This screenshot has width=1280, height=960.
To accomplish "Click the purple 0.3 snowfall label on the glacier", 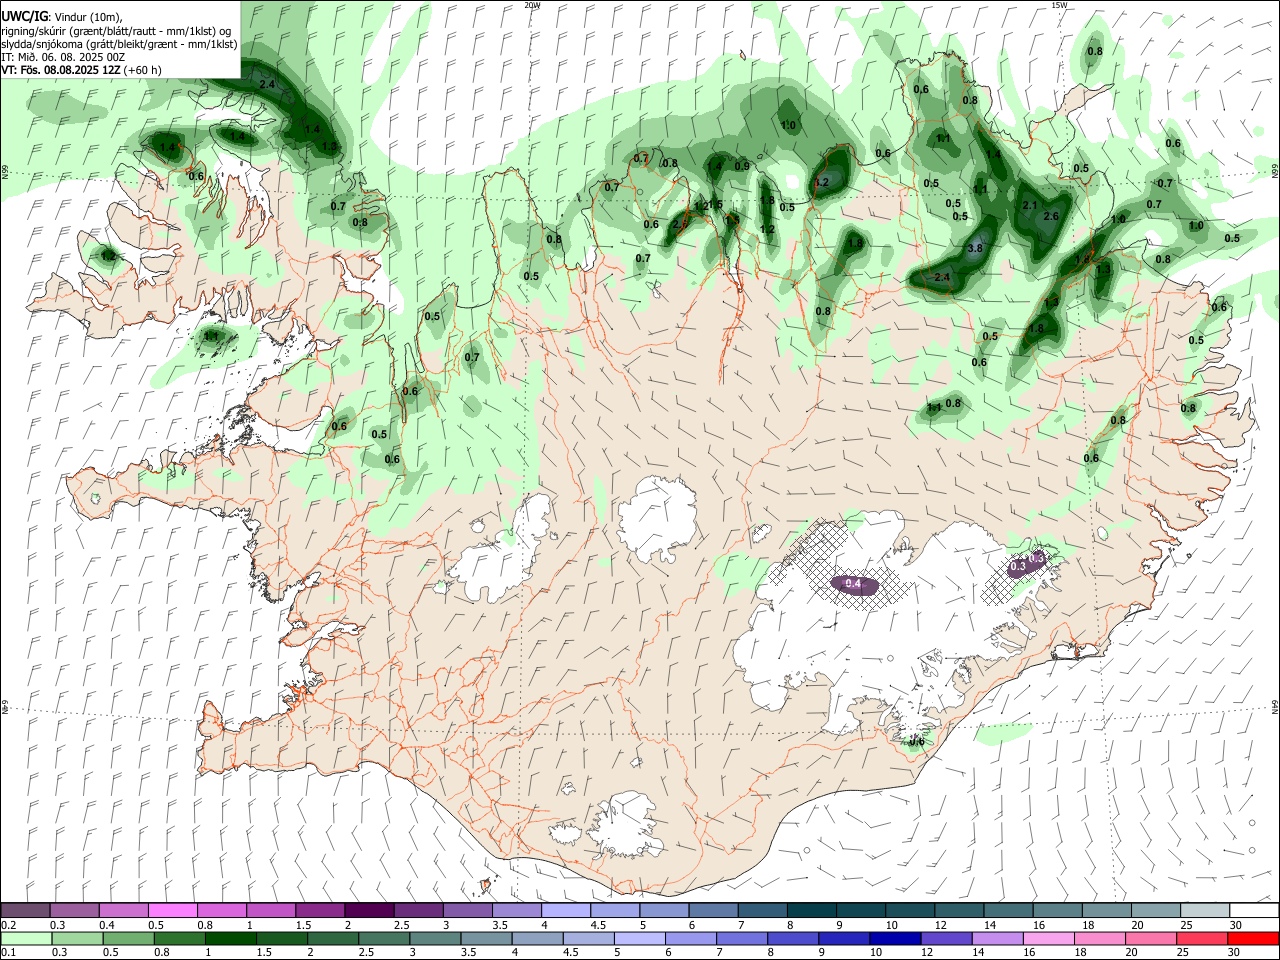I will tap(1018, 567).
